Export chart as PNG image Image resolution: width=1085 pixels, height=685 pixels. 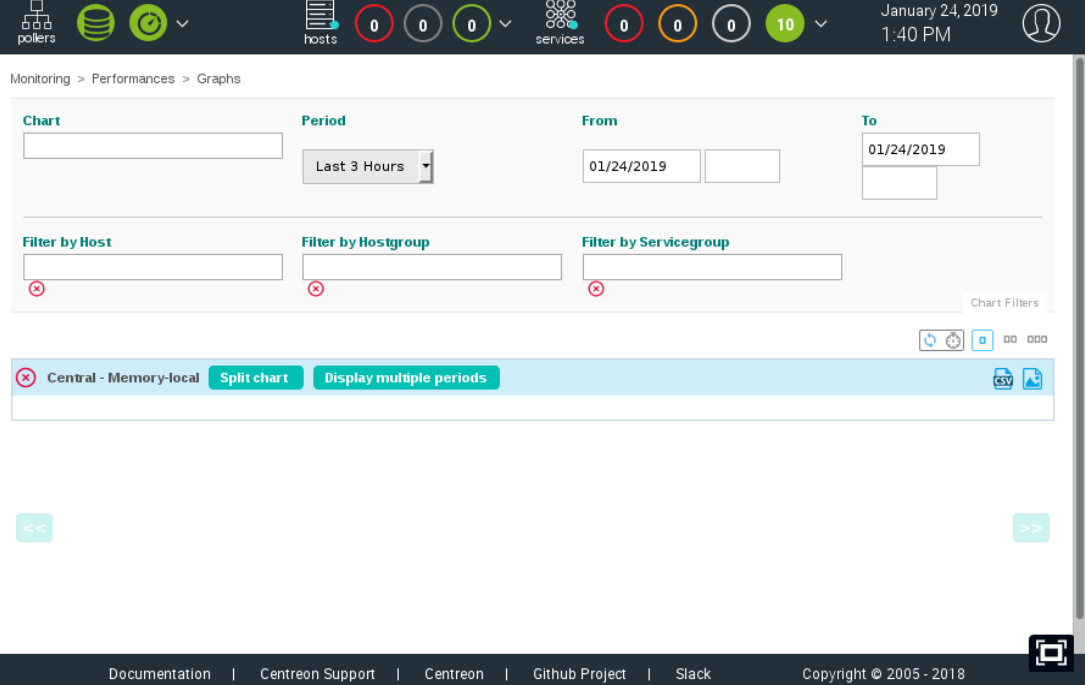[1032, 378]
